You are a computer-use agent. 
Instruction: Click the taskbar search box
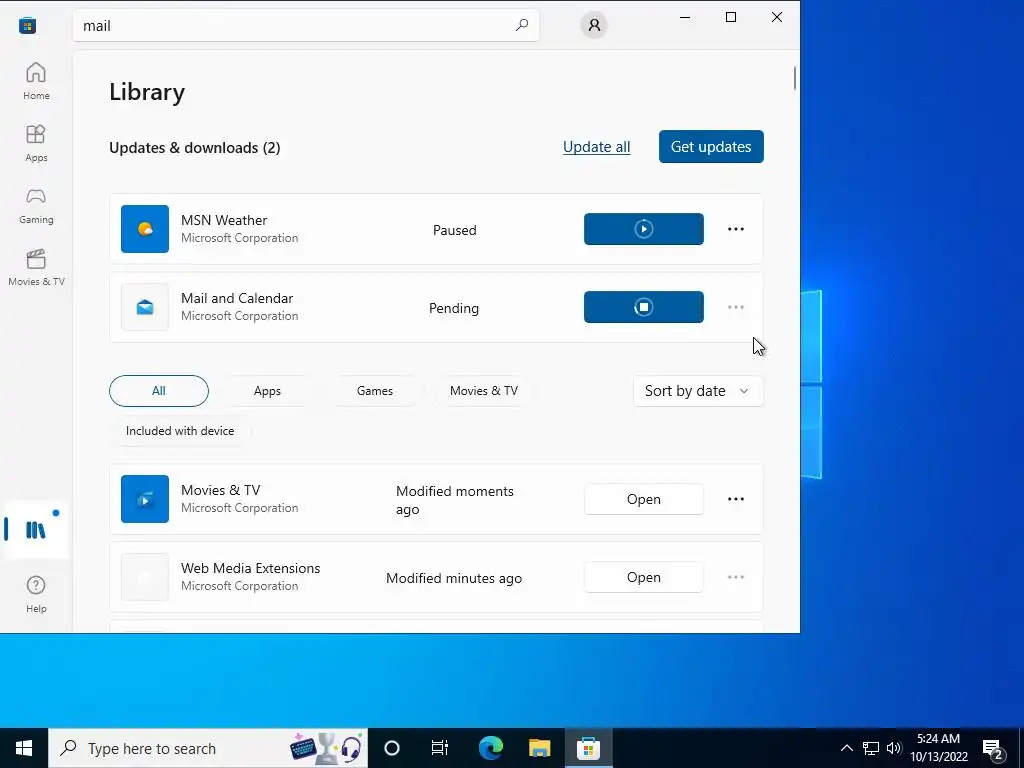pos(208,748)
